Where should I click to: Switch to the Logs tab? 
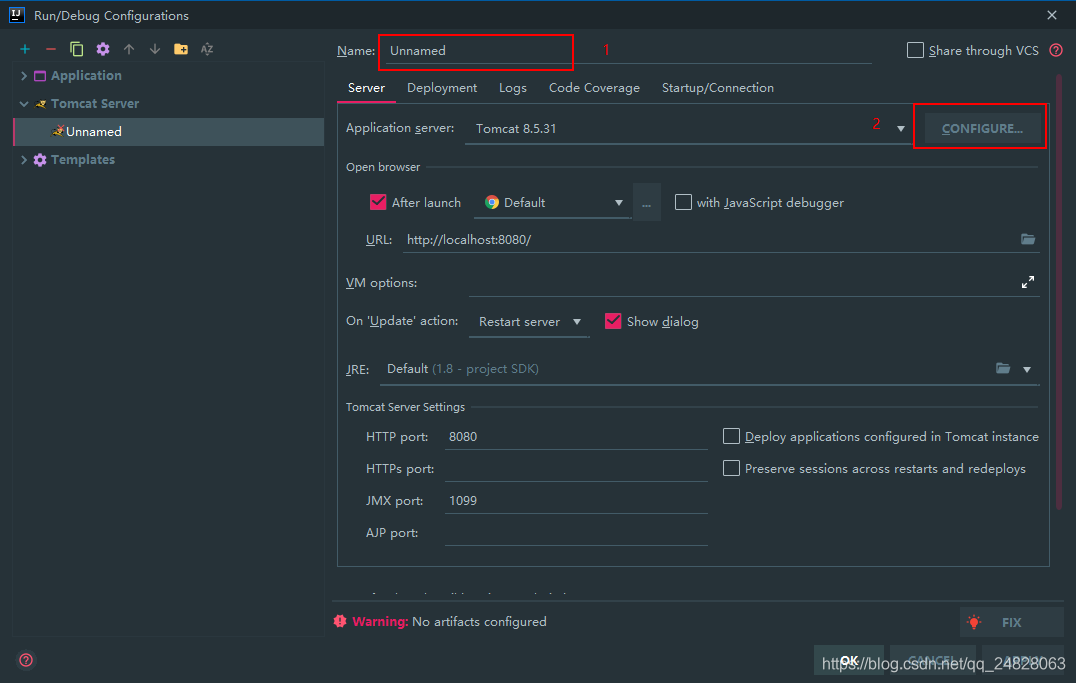point(513,88)
